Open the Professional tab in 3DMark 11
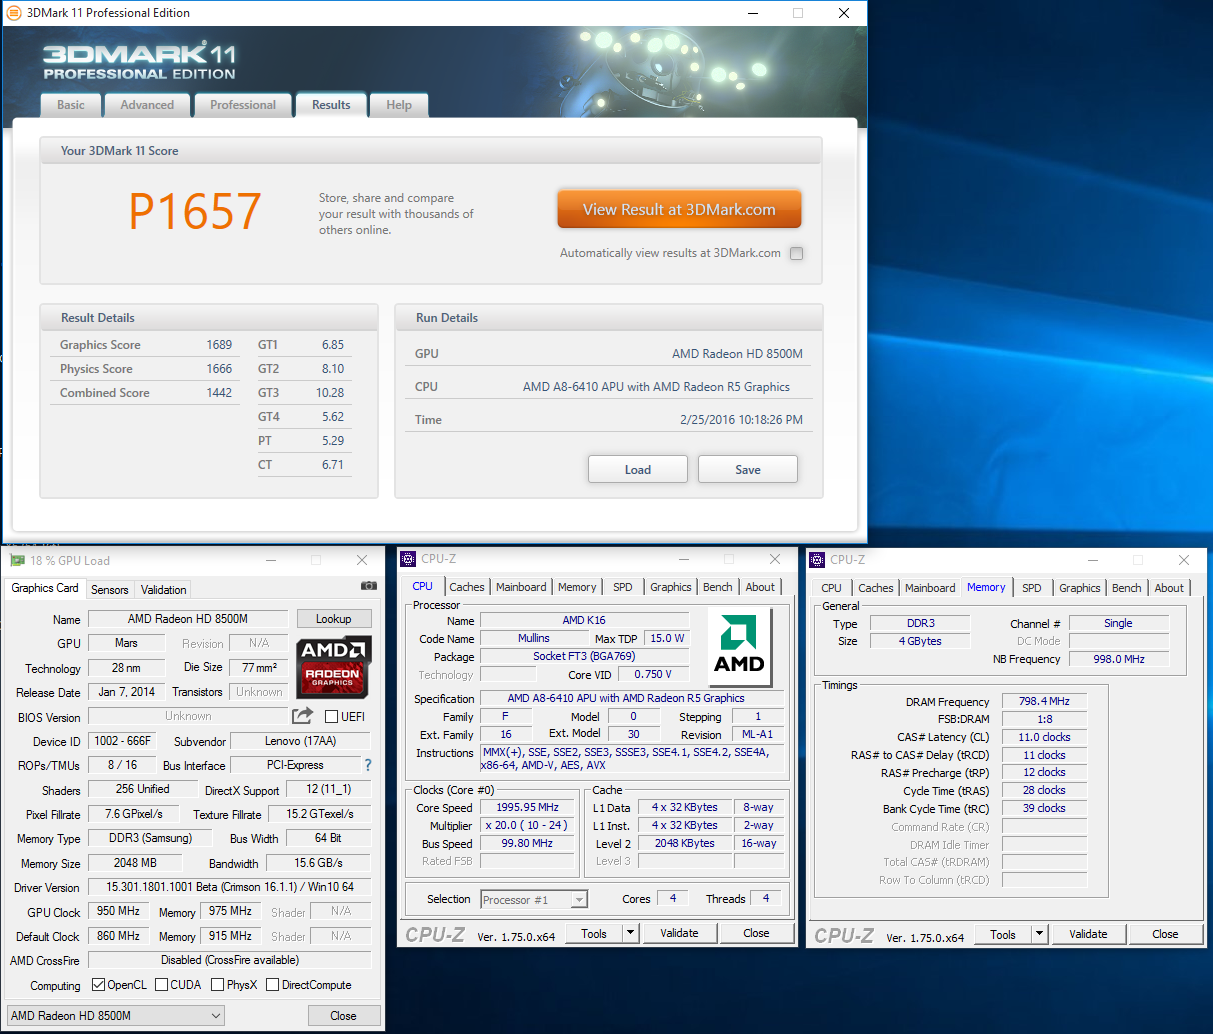This screenshot has height=1034, width=1213. pyautogui.click(x=243, y=105)
